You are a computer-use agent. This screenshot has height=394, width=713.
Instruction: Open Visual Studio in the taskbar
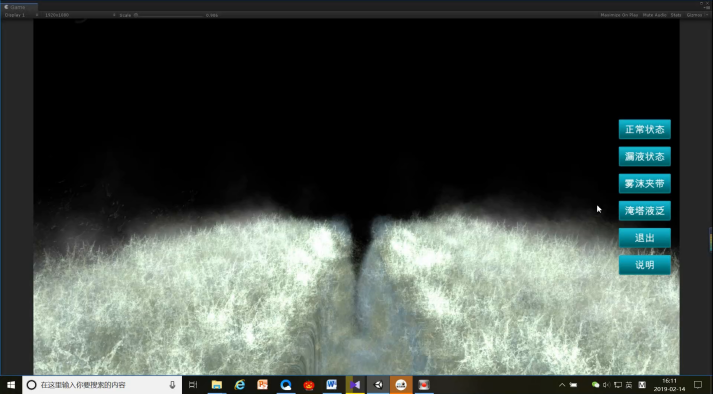[x=355, y=385]
